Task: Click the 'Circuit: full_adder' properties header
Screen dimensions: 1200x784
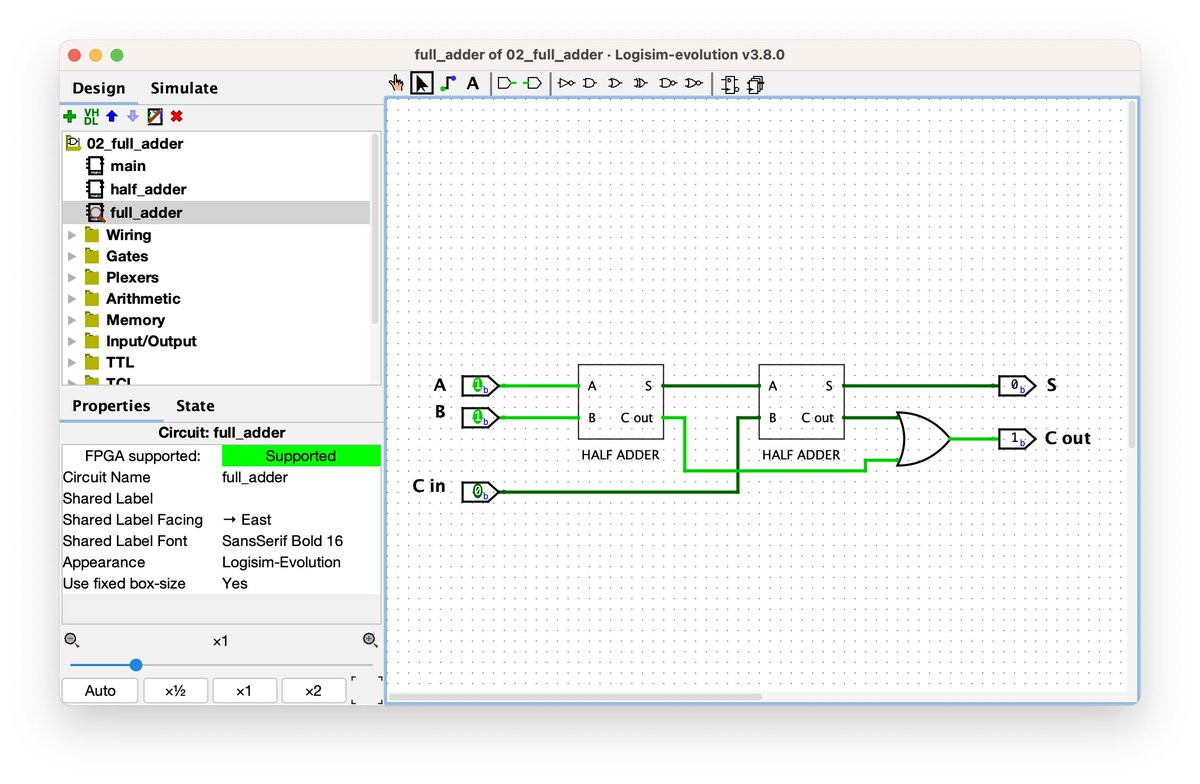Action: [222, 433]
